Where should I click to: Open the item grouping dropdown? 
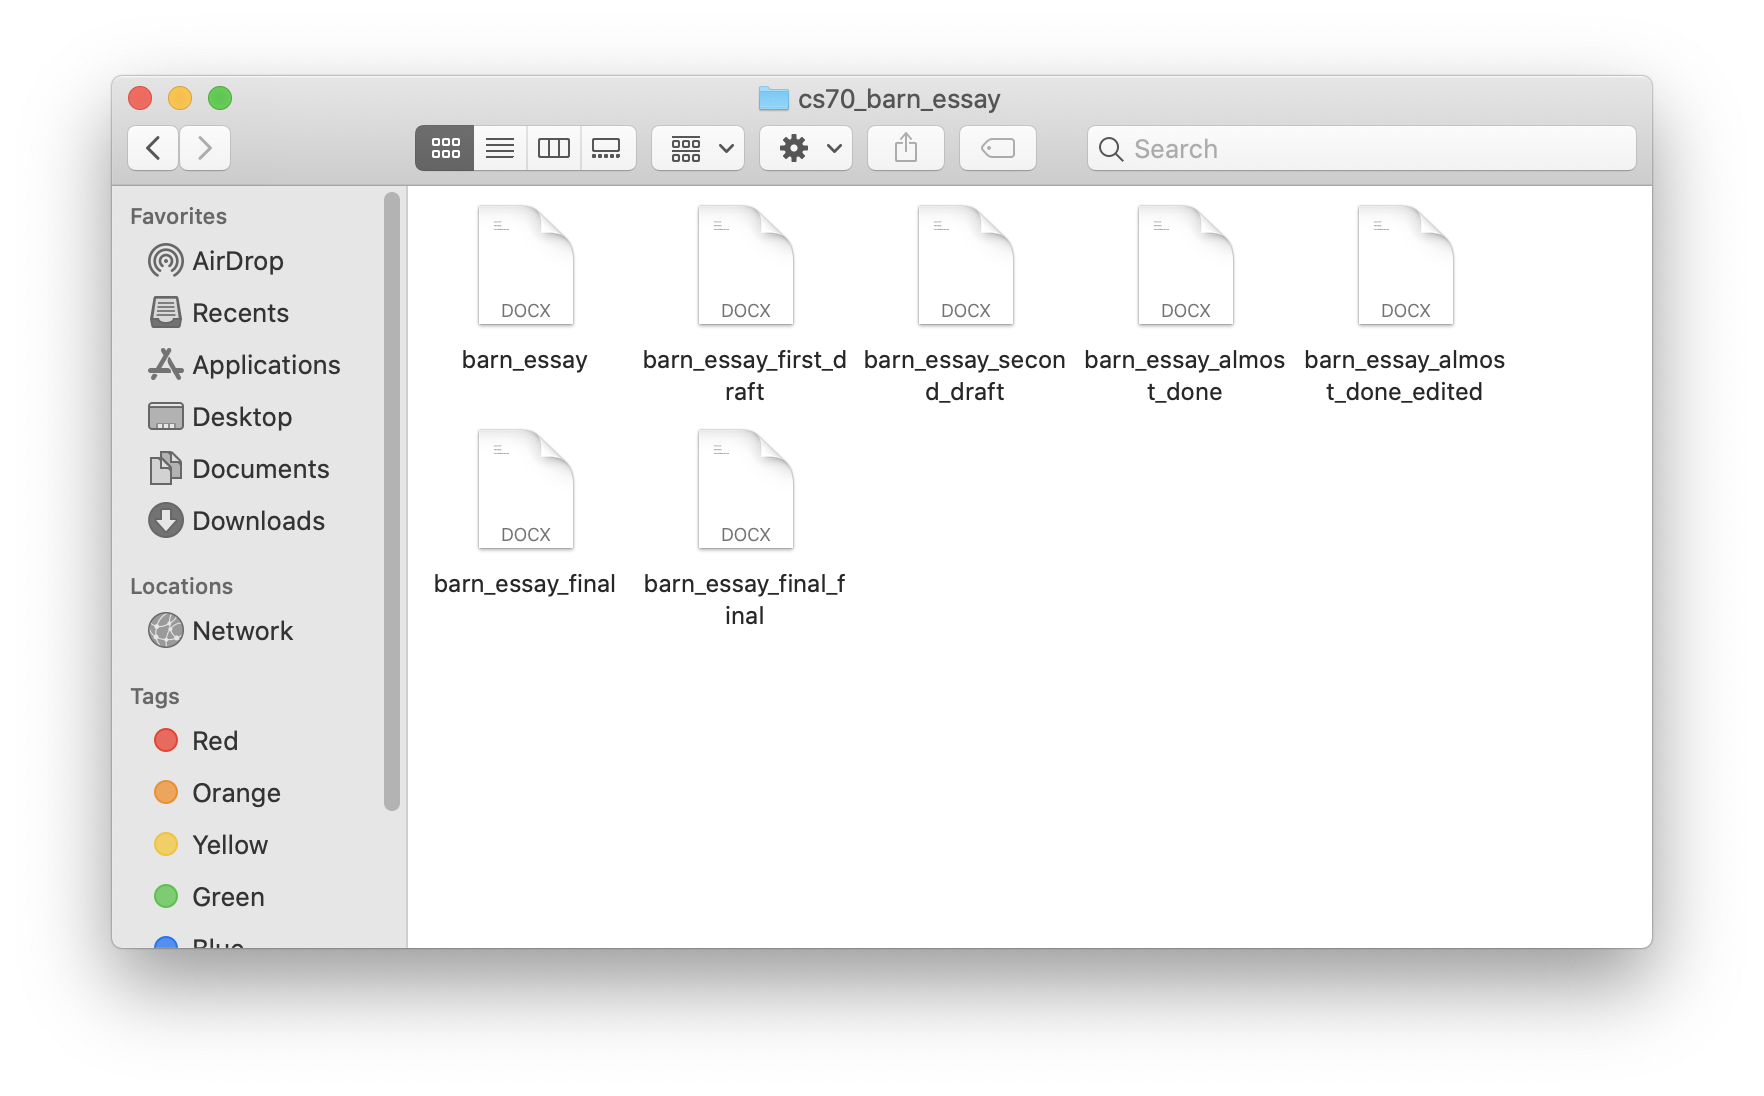point(697,147)
